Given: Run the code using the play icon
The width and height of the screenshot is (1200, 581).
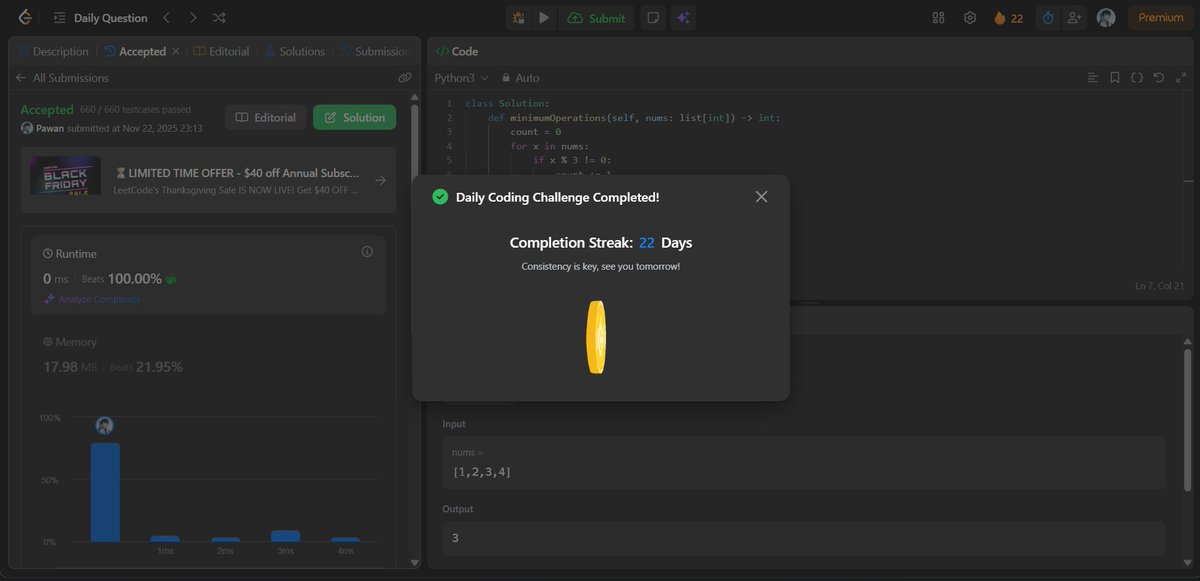Looking at the screenshot, I should click(x=542, y=17).
